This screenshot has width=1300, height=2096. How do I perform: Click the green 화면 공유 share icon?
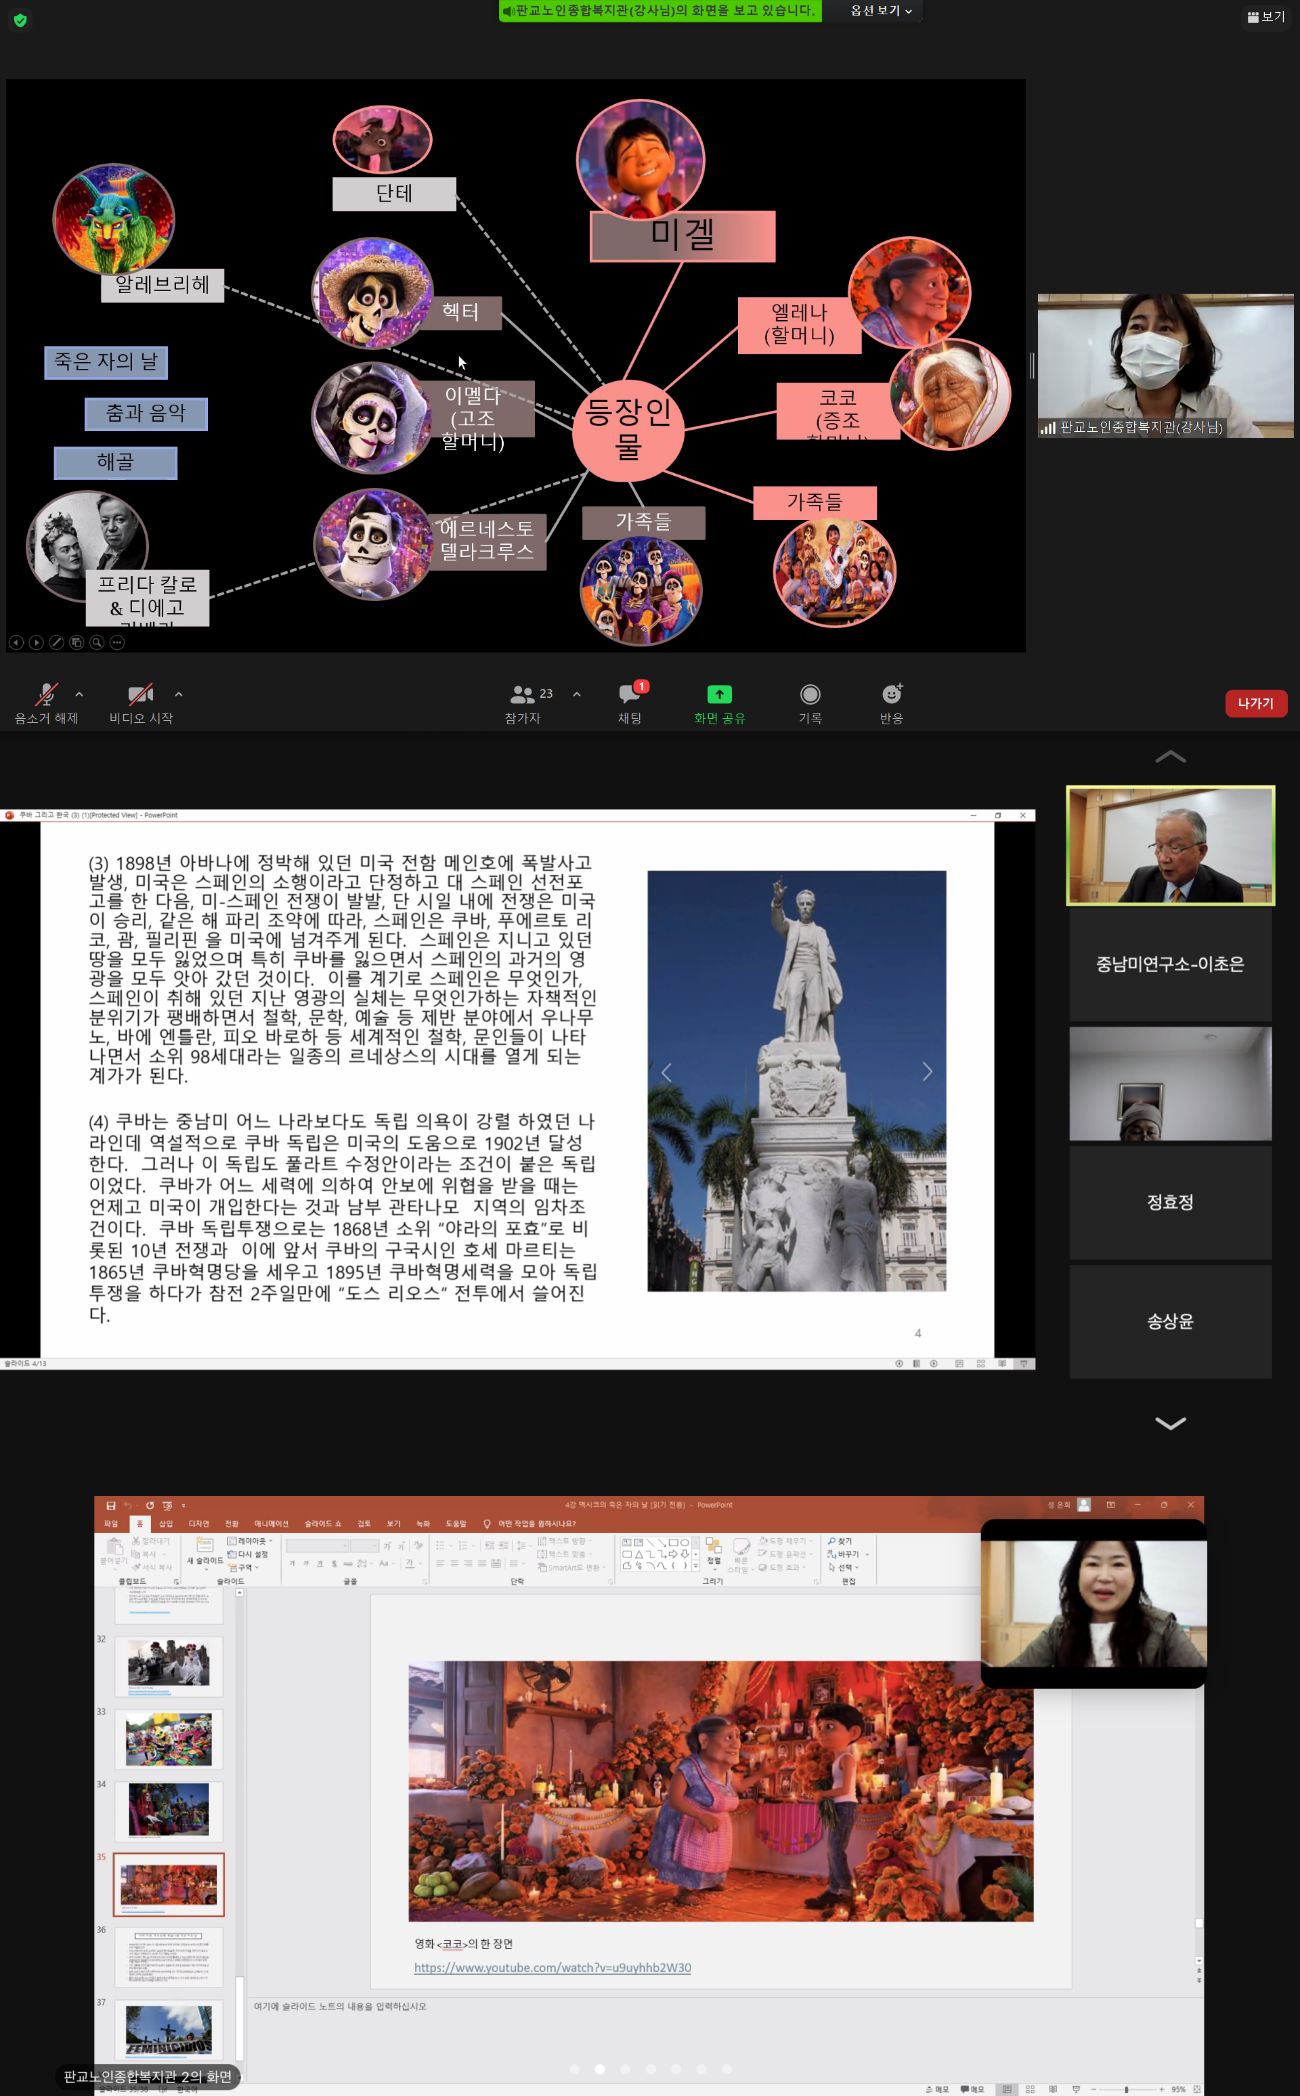[719, 694]
